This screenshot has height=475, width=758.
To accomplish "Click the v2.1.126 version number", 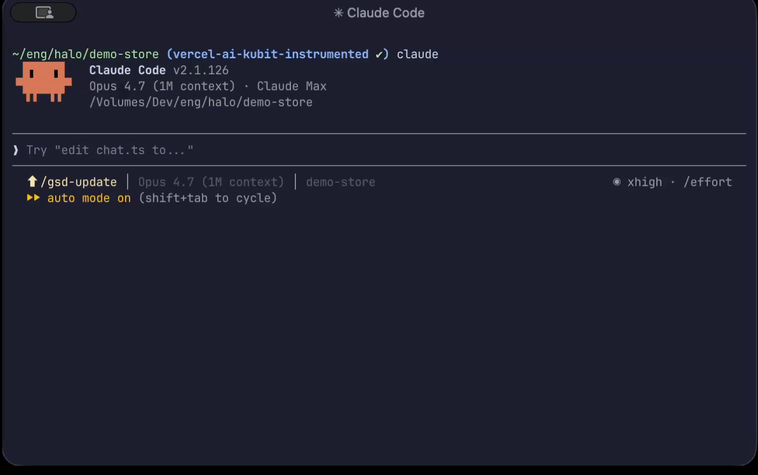I will coord(201,70).
